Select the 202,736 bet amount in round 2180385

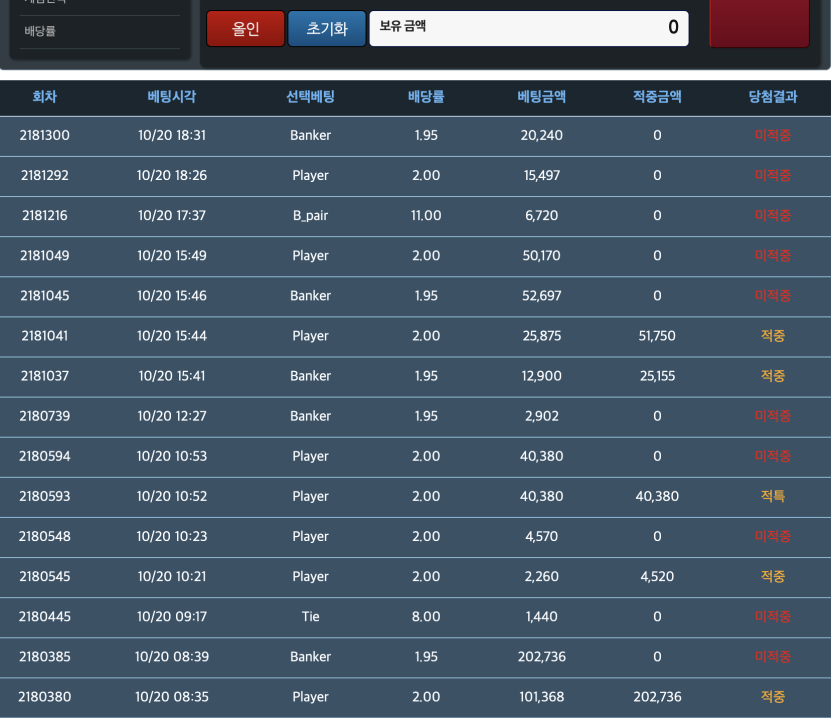pyautogui.click(x=542, y=657)
